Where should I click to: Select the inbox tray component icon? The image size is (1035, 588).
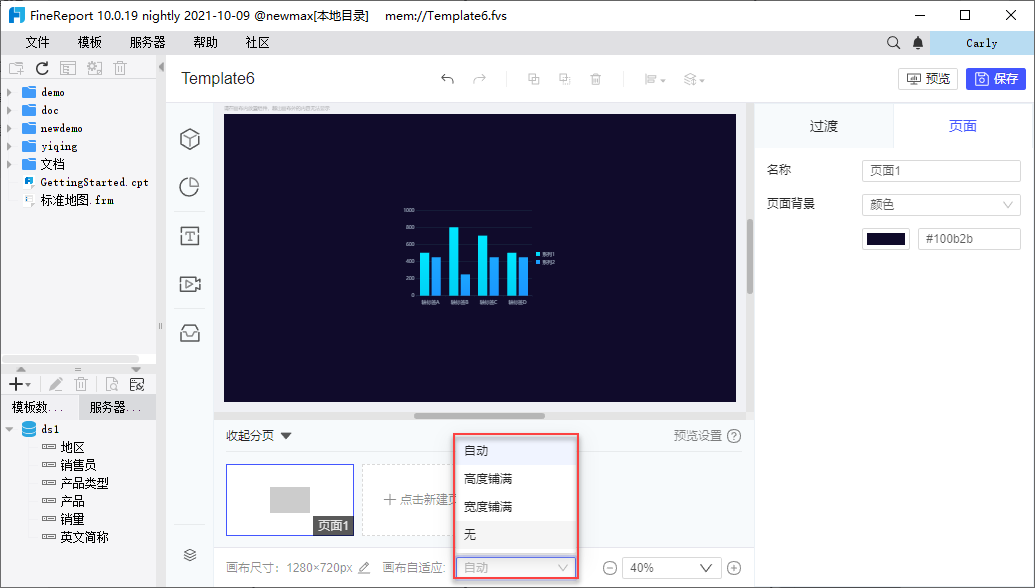pyautogui.click(x=190, y=333)
